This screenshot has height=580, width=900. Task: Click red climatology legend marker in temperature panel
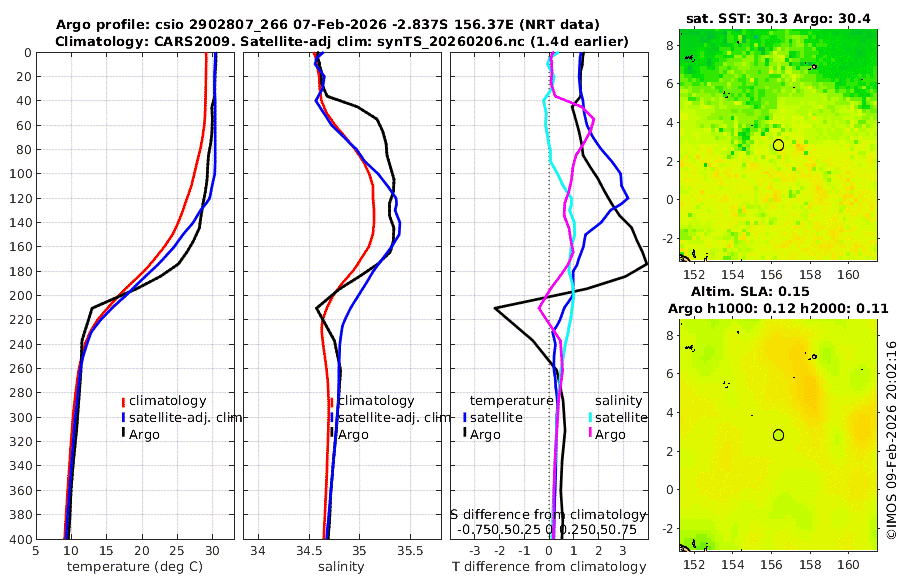pyautogui.click(x=123, y=401)
